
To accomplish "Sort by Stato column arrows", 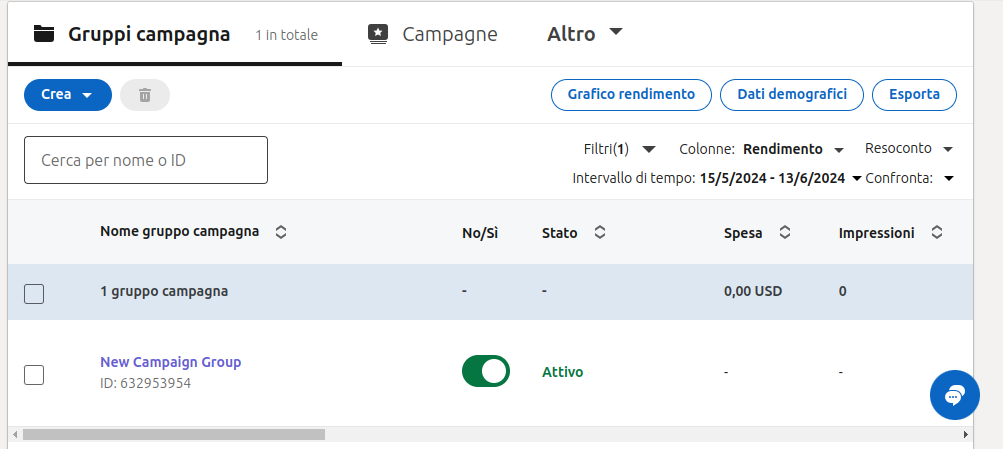I will 599,233.
